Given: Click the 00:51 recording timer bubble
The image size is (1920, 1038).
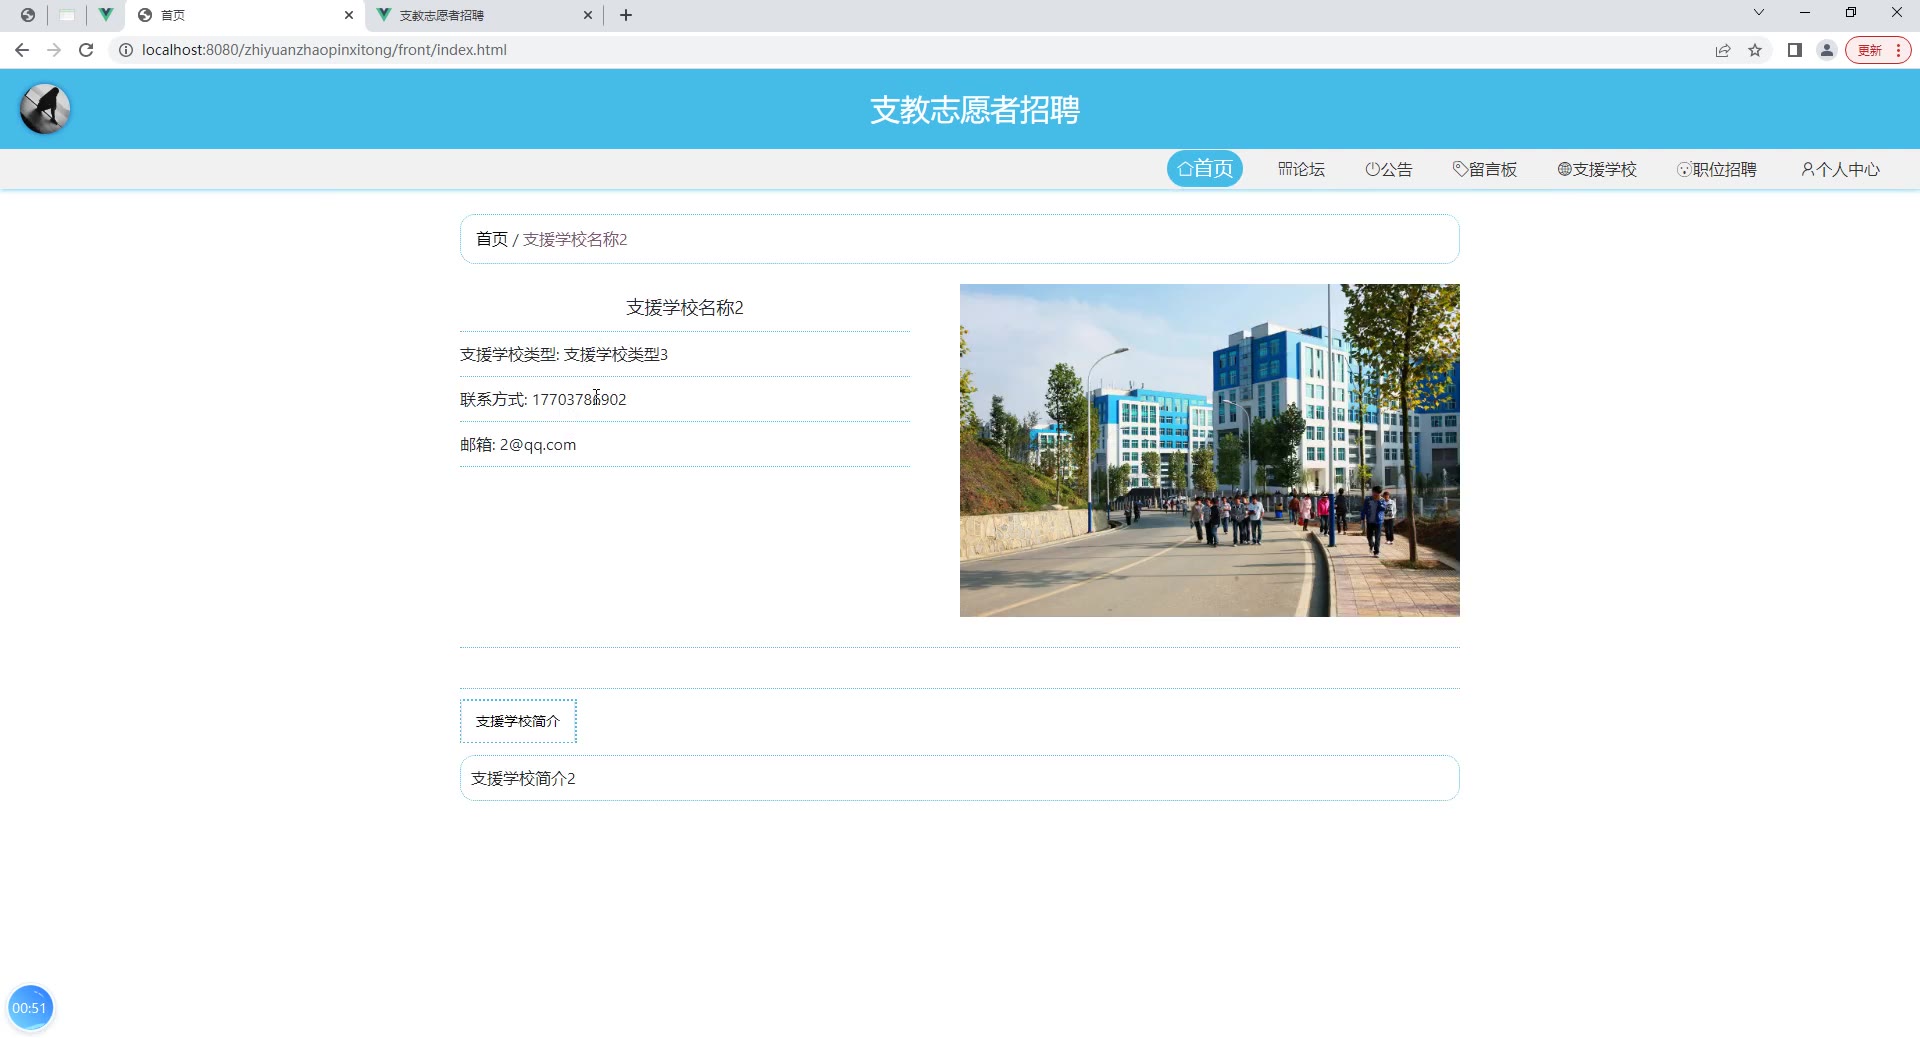Looking at the screenshot, I should 30,1007.
